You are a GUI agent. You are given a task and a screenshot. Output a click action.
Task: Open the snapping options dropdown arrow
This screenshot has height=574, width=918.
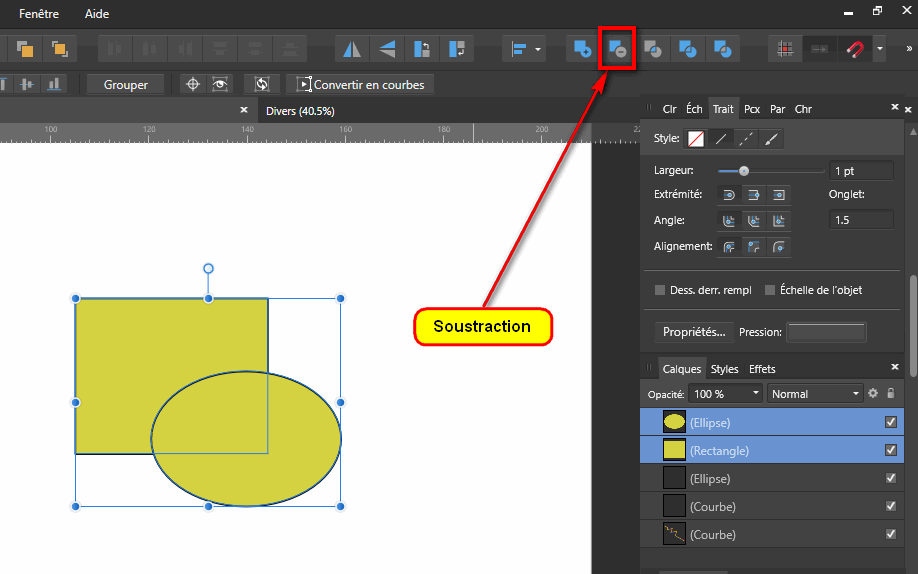point(879,49)
